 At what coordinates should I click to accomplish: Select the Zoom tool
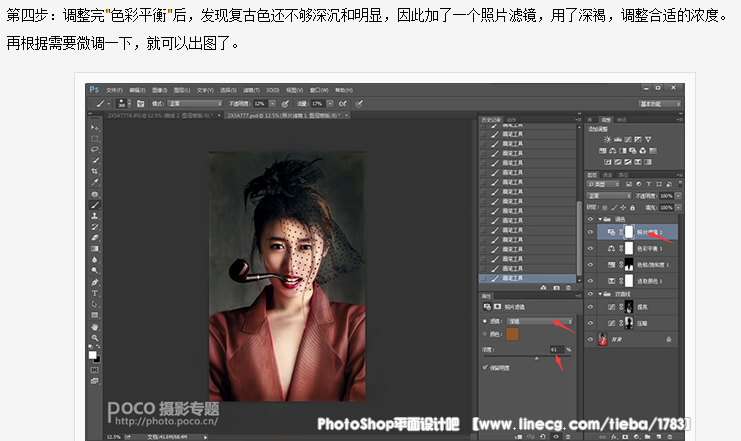point(95,337)
